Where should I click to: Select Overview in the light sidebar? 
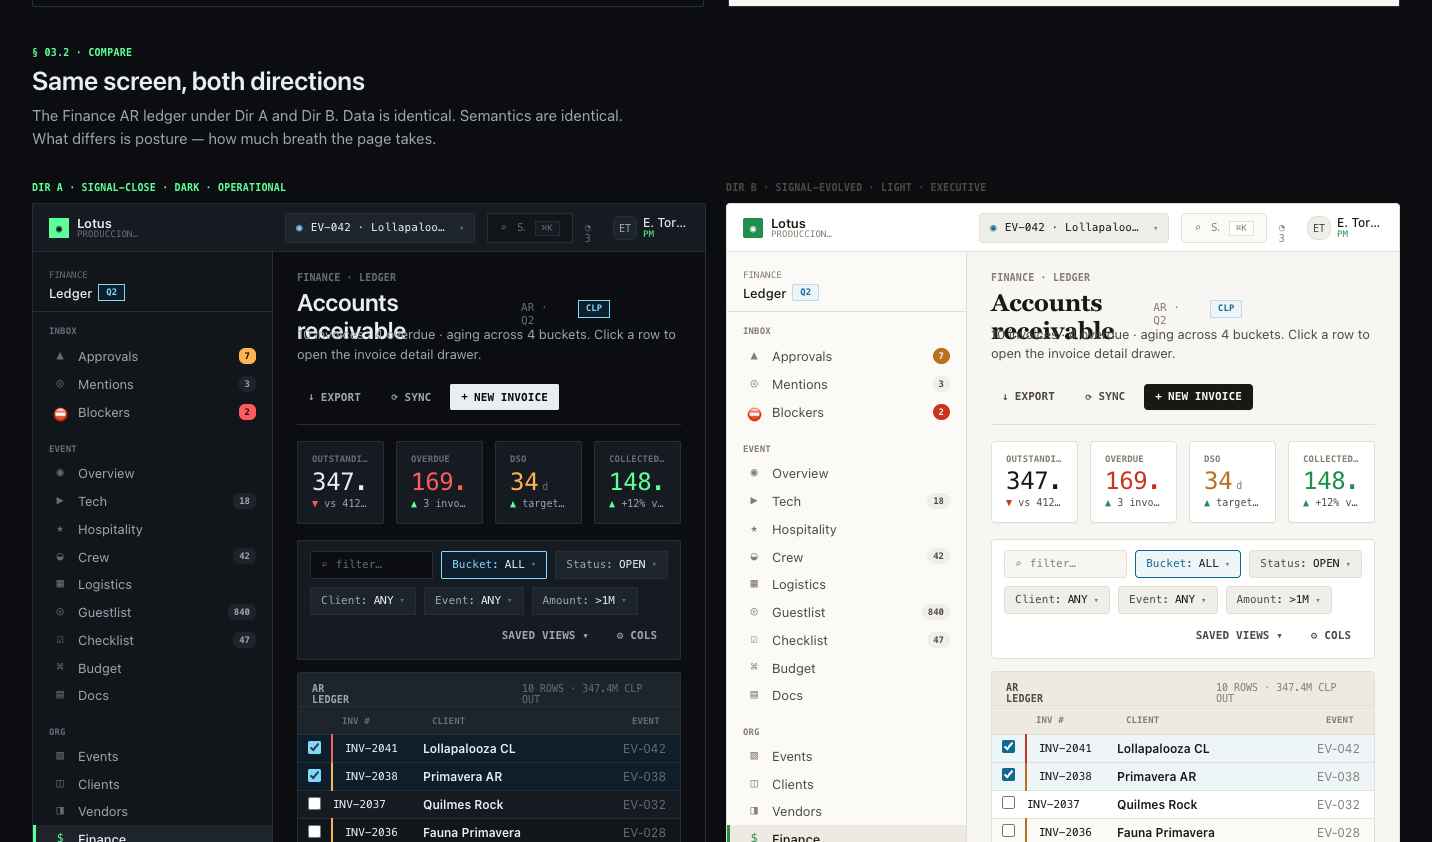847,473
